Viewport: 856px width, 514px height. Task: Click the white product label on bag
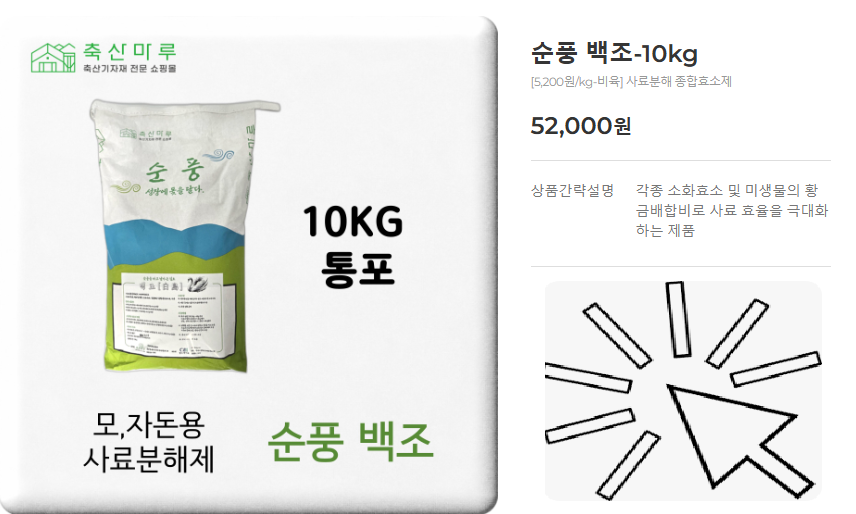pos(169,314)
